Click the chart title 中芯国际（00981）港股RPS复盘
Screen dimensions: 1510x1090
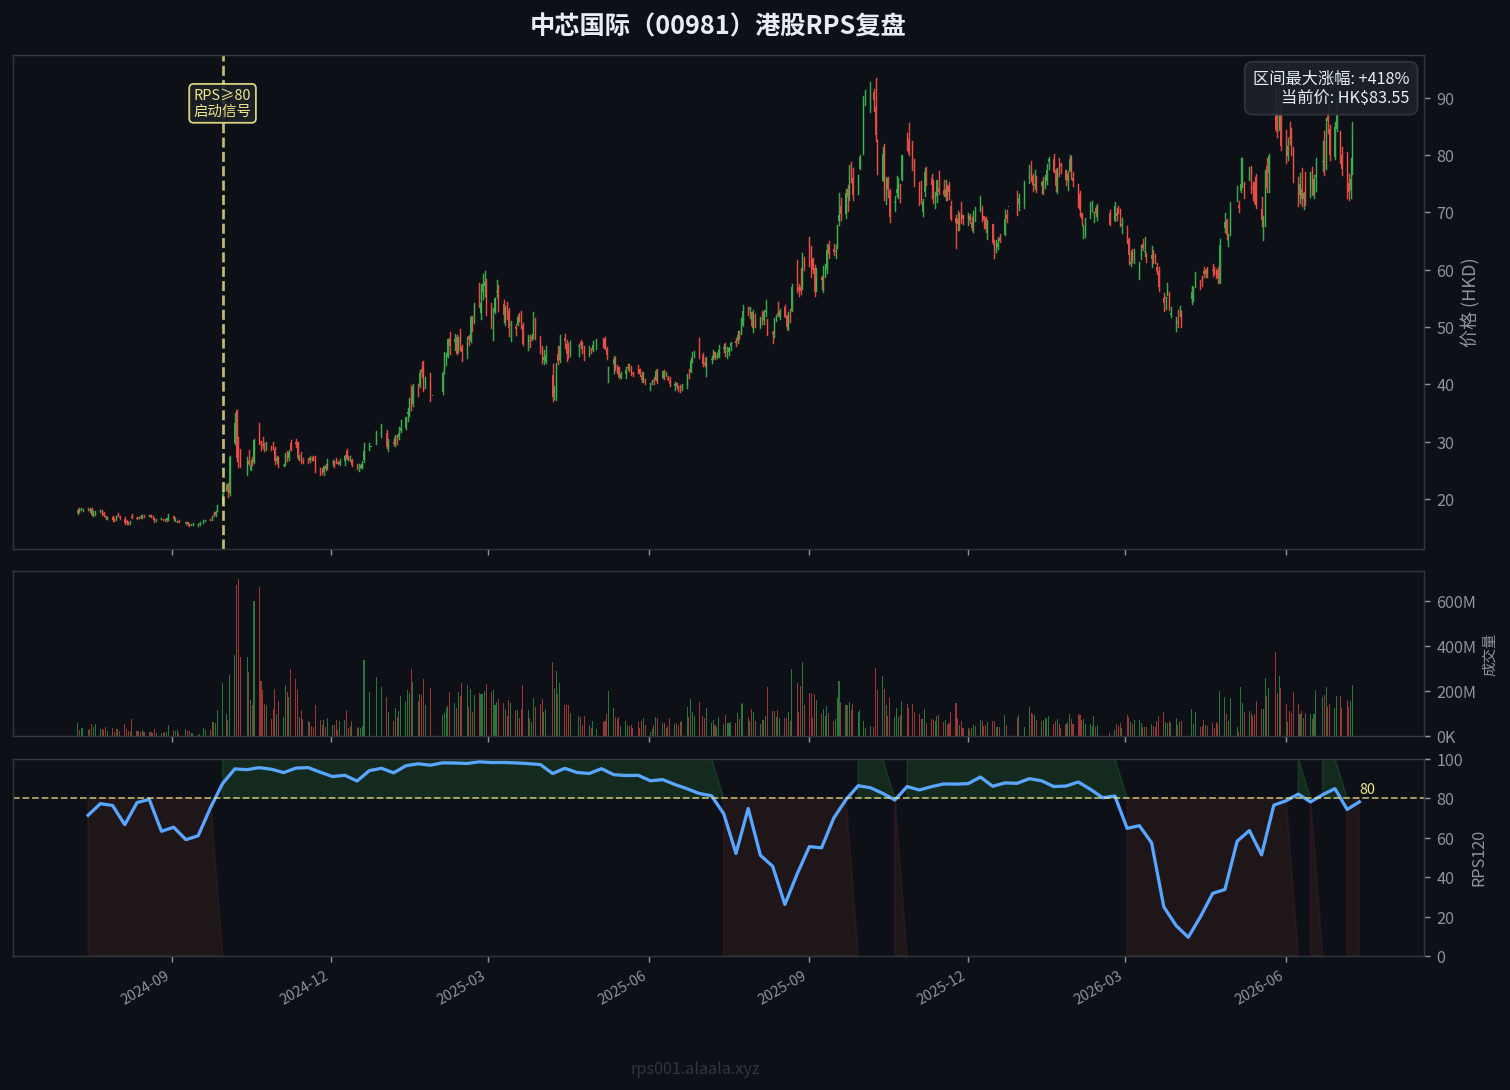pos(718,25)
